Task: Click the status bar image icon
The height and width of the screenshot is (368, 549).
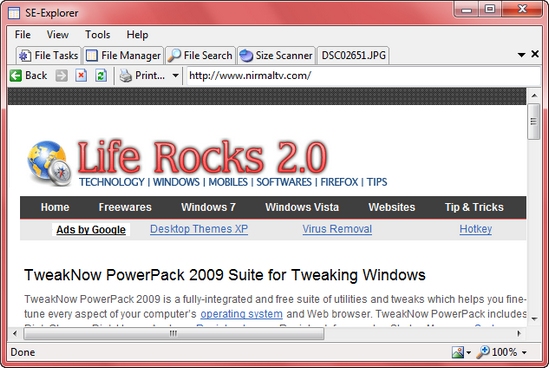Action: tap(458, 352)
